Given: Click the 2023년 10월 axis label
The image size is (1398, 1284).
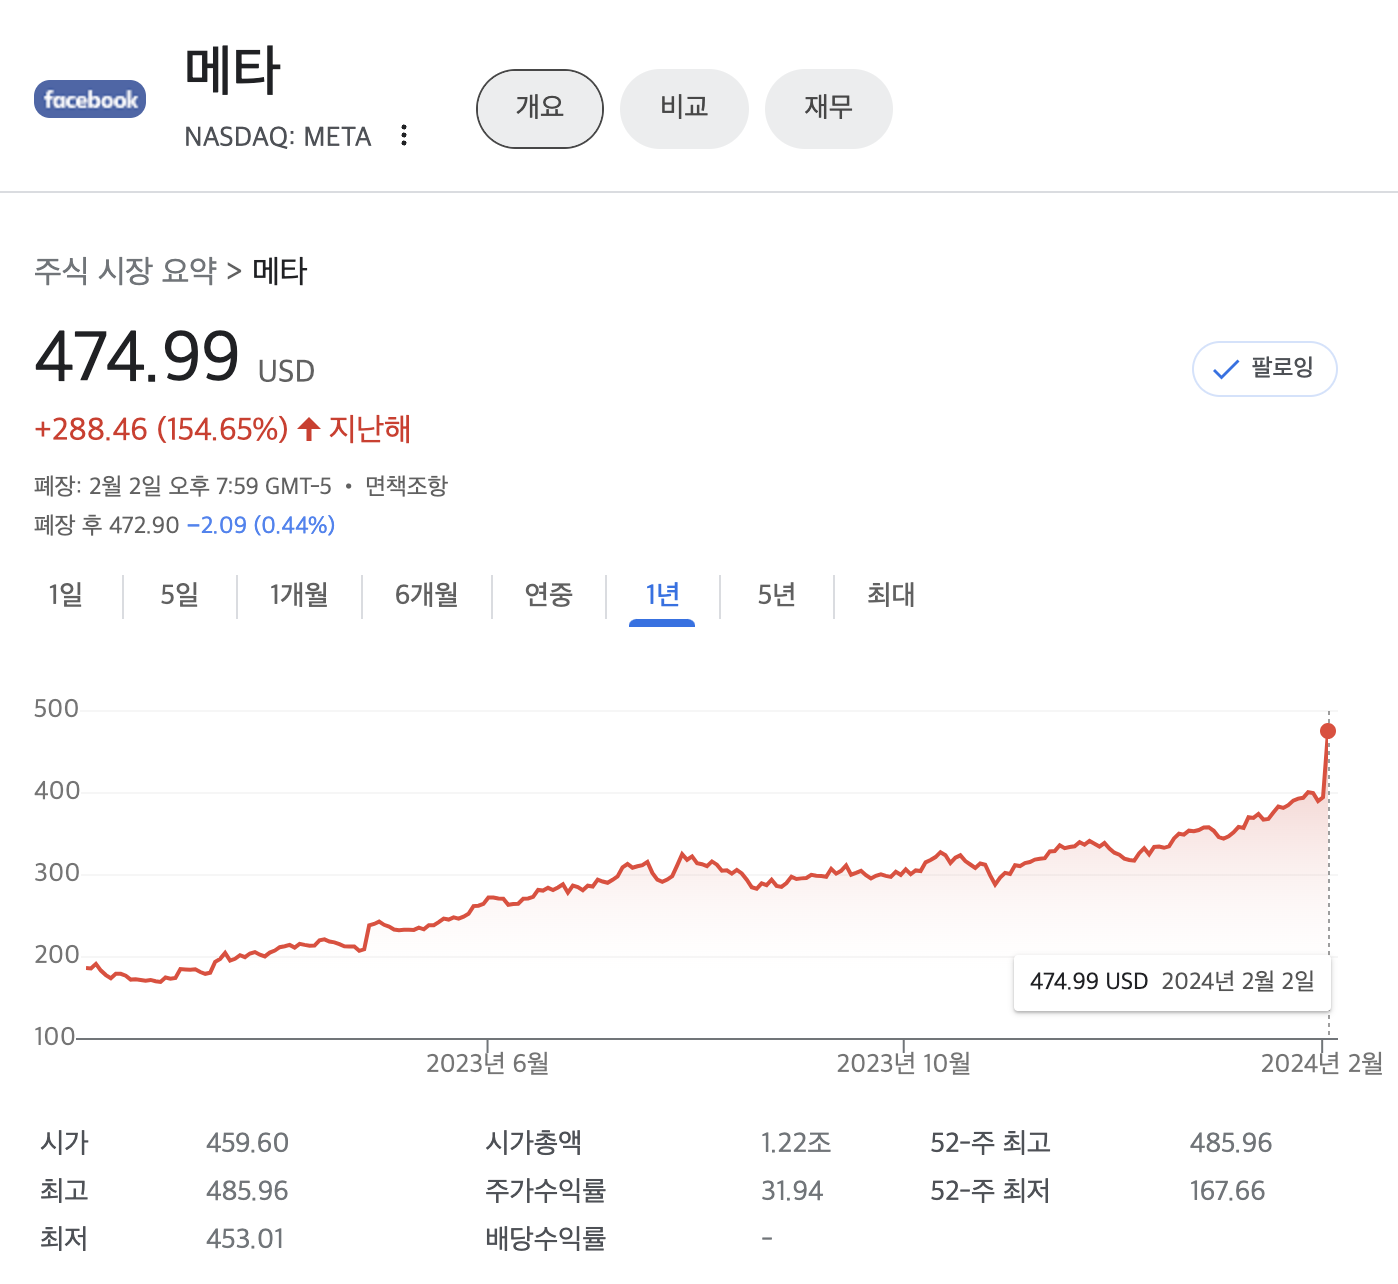Looking at the screenshot, I should pyautogui.click(x=904, y=1063).
